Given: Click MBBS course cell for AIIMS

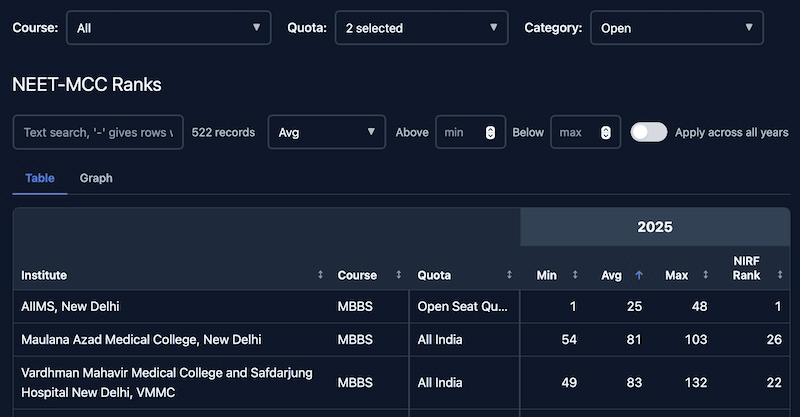Looking at the screenshot, I should (x=355, y=306).
